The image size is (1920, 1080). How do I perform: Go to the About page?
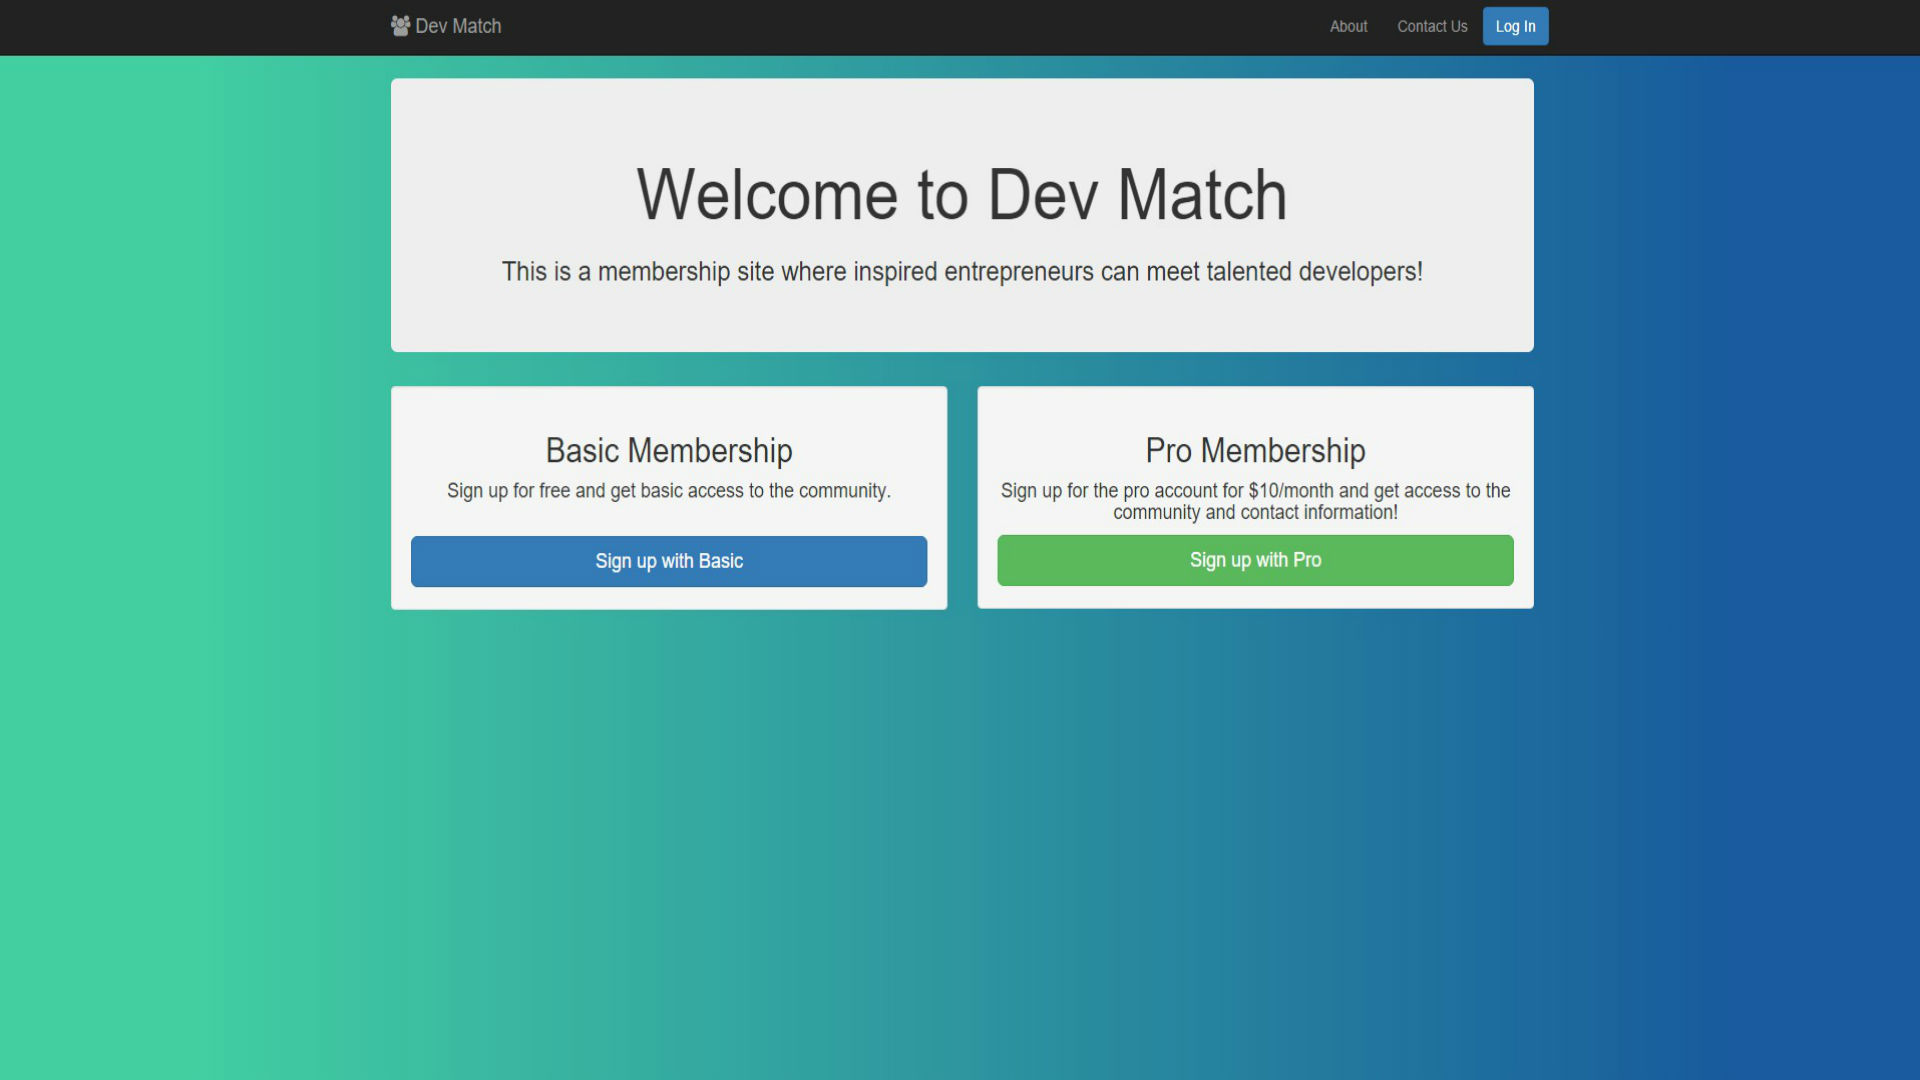1348,27
